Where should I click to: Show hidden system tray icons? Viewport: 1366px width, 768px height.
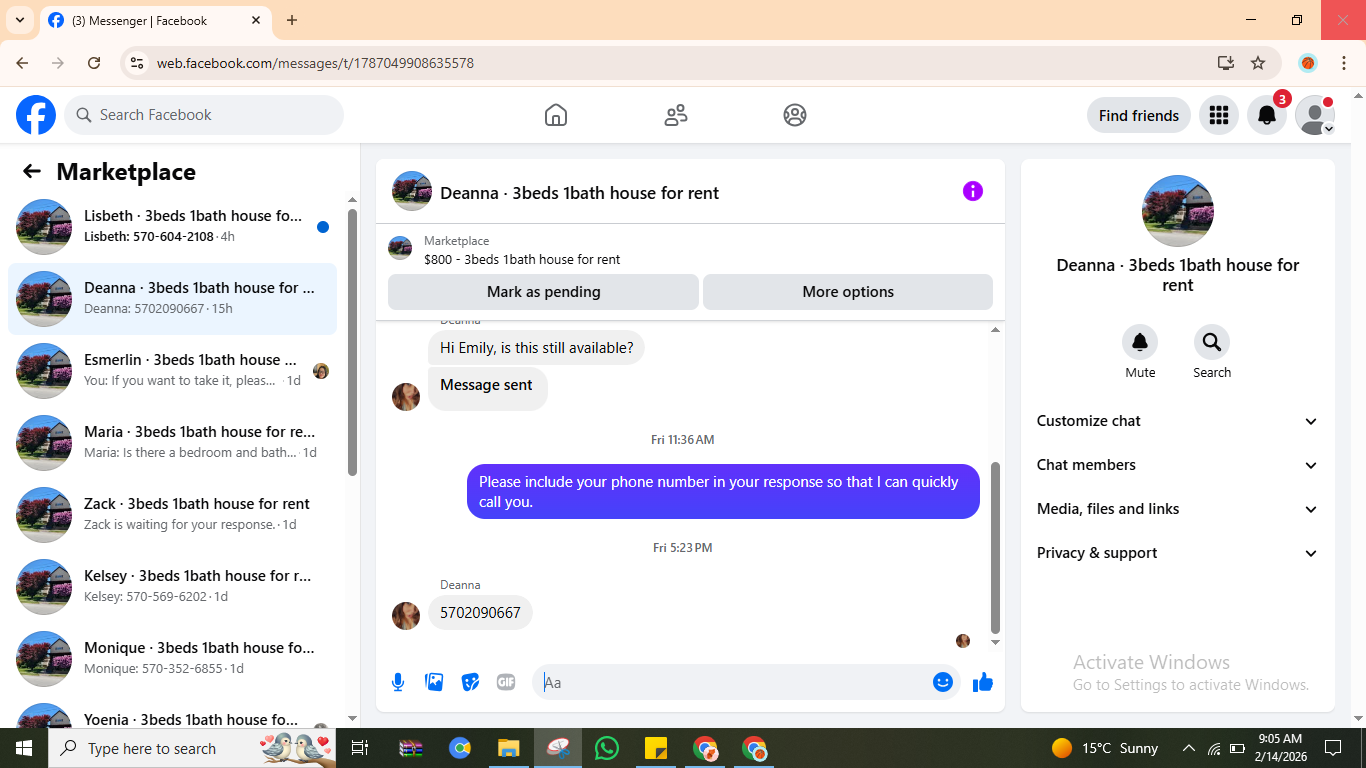pyautogui.click(x=1189, y=748)
